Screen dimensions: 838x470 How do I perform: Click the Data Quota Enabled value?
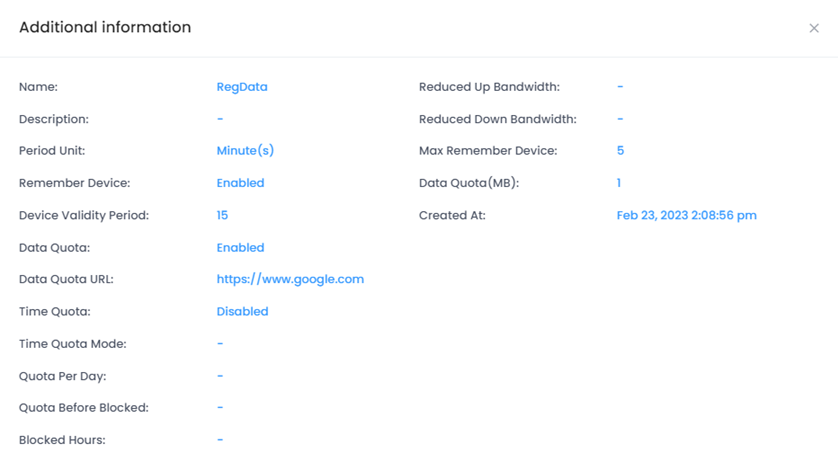(240, 247)
